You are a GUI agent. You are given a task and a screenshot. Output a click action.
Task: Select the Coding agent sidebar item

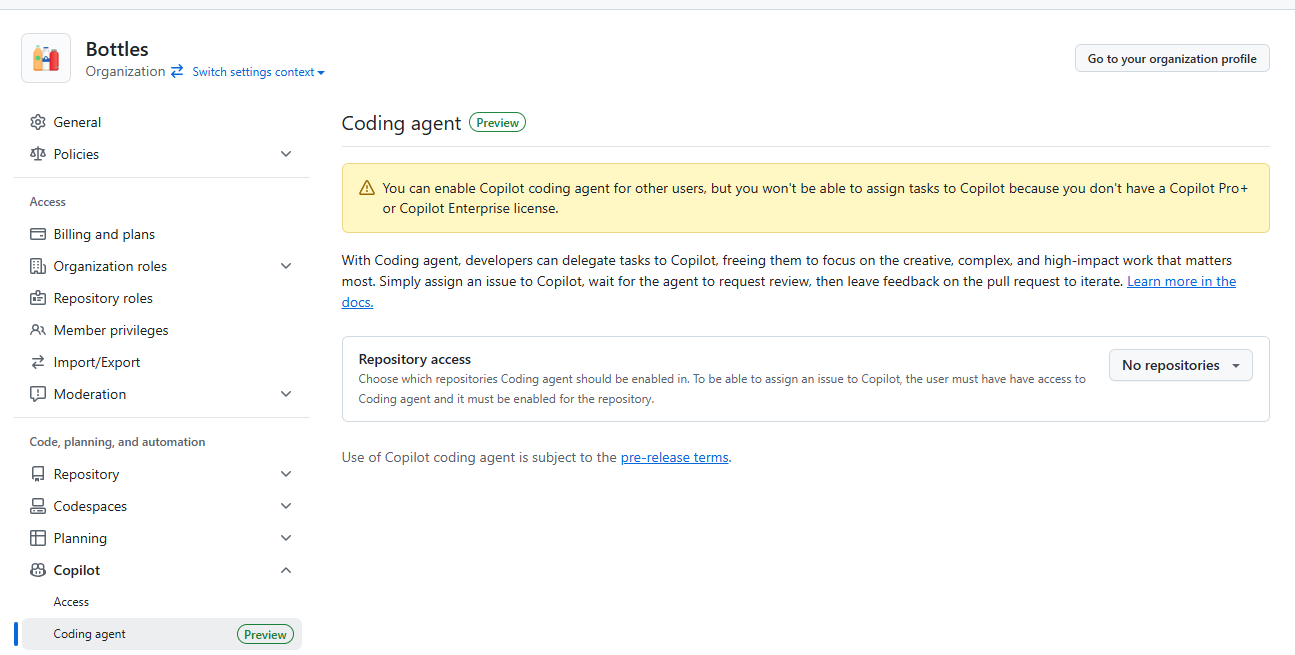(162, 634)
